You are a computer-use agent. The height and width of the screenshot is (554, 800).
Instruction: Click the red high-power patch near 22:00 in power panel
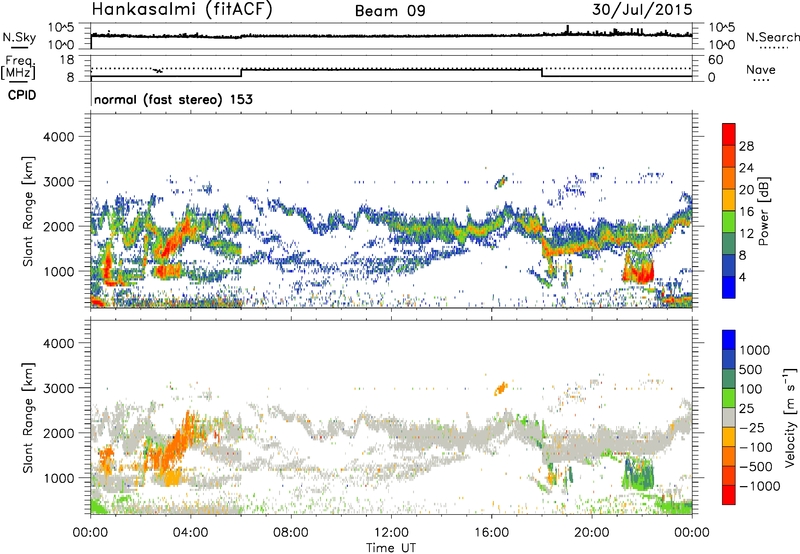[639, 272]
